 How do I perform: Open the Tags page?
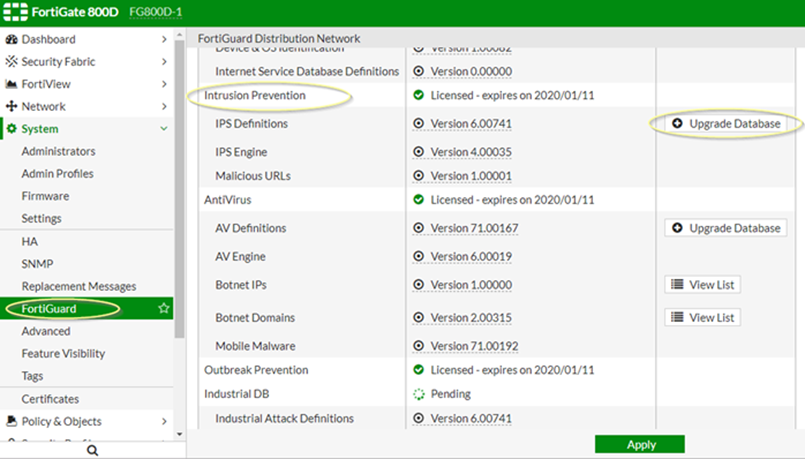point(32,376)
